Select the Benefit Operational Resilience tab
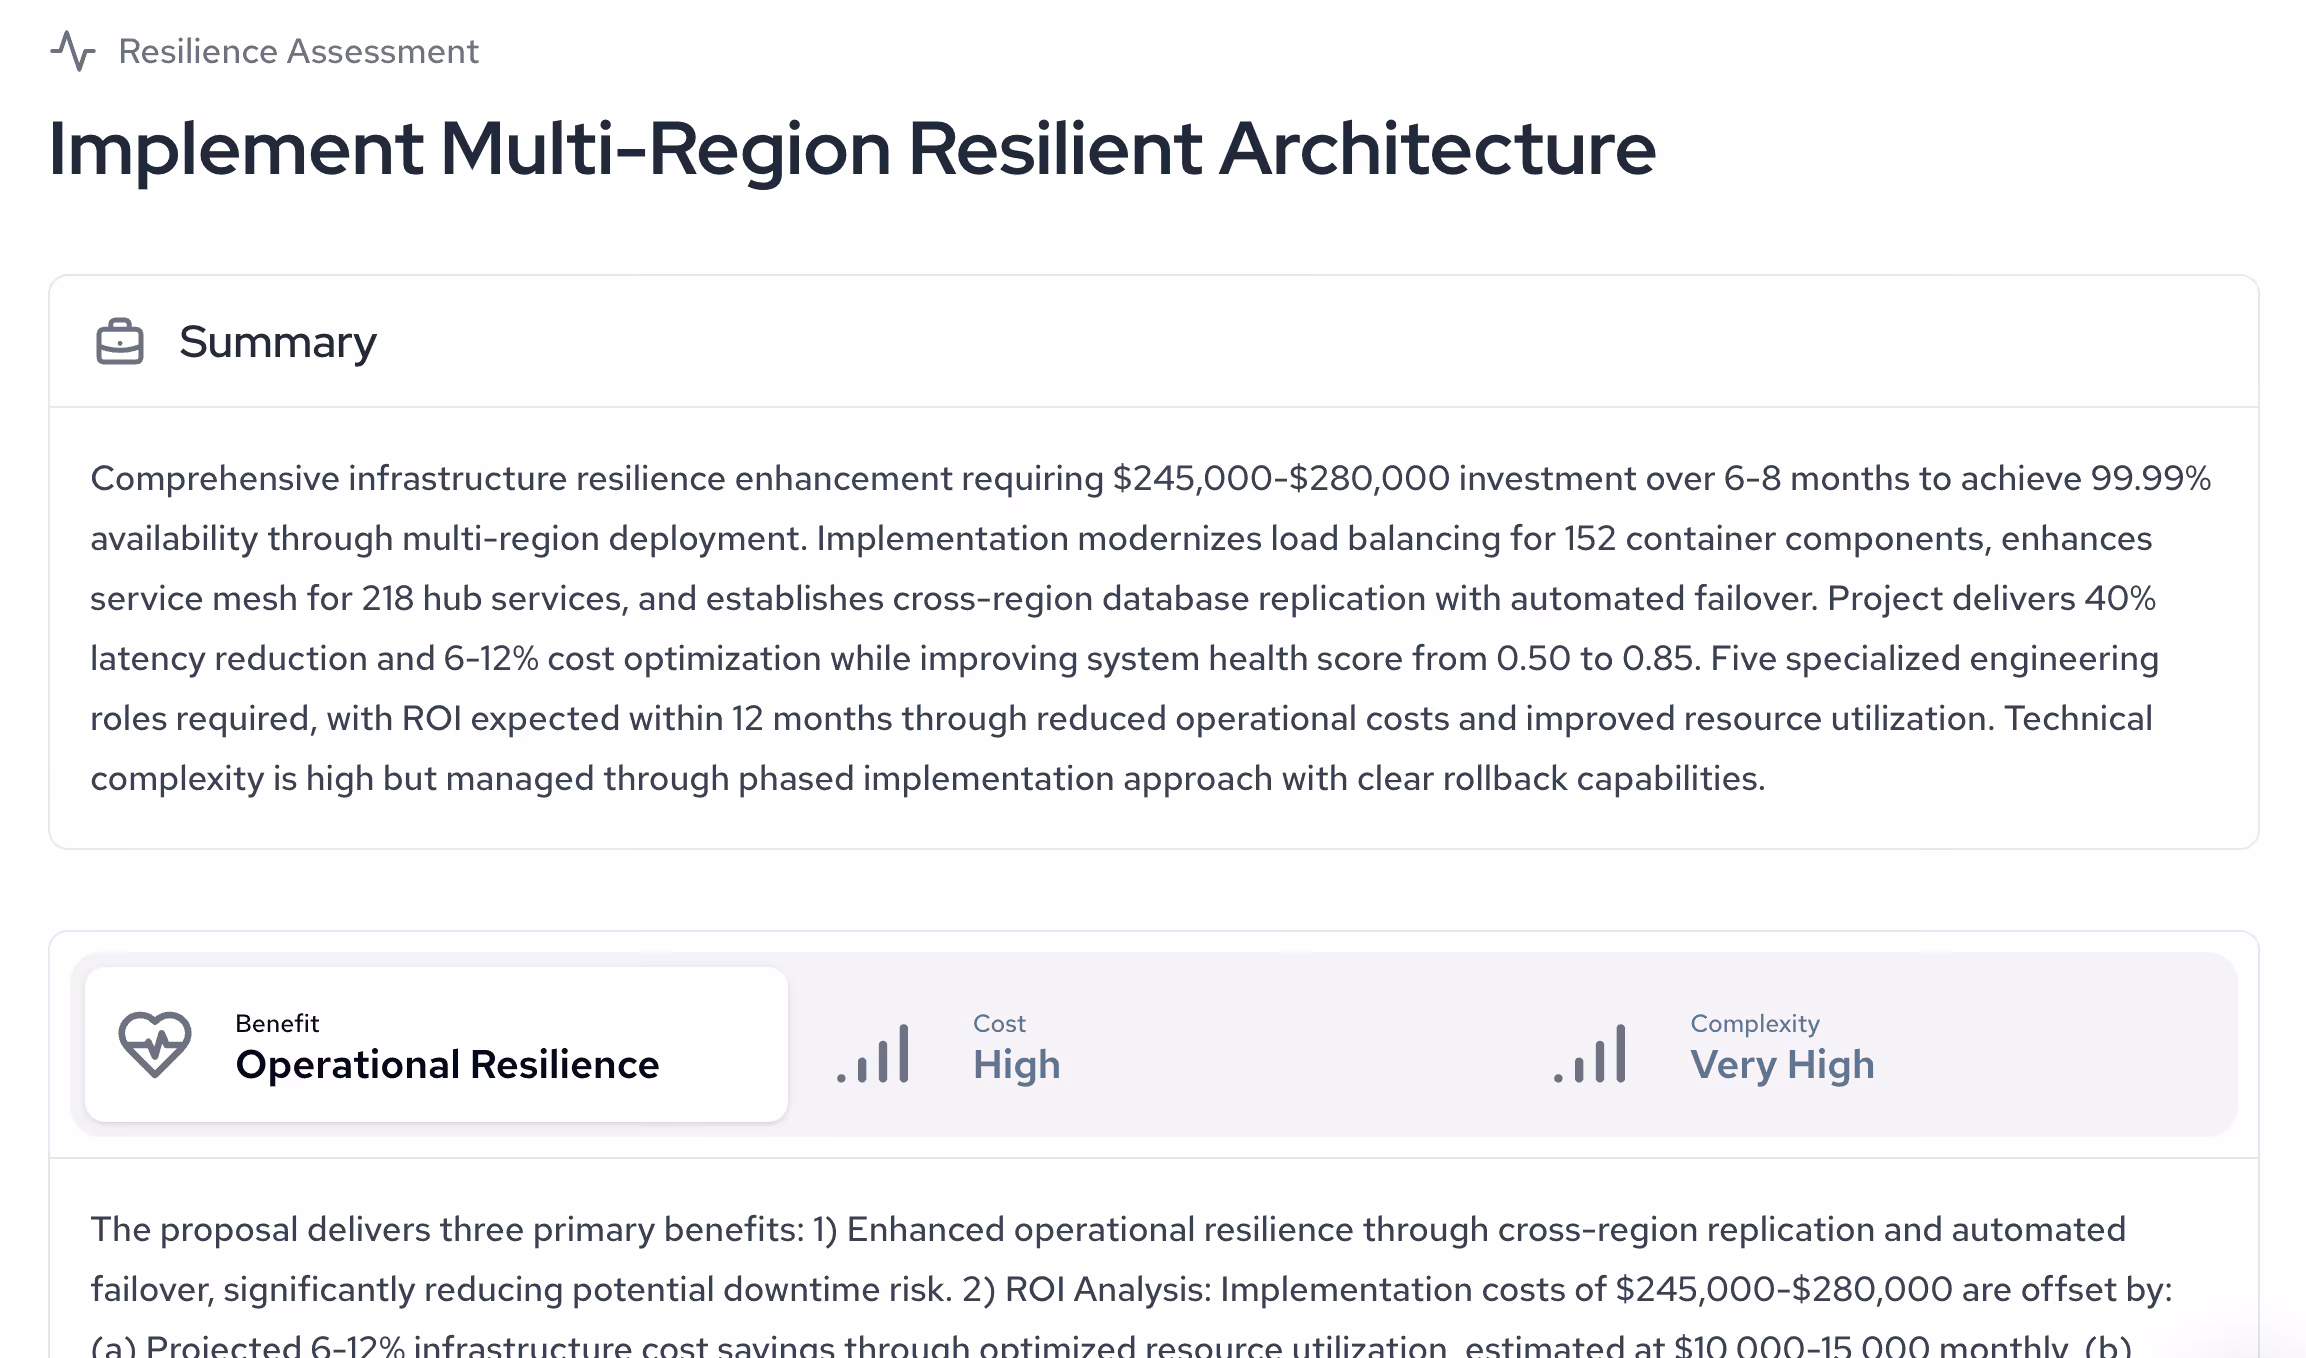 [436, 1044]
